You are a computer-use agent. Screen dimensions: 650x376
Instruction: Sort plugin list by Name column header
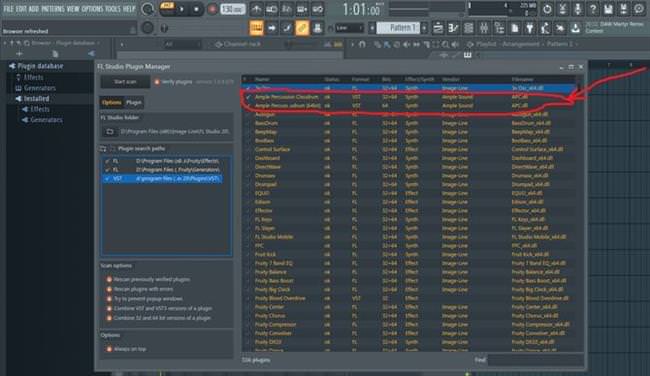262,79
